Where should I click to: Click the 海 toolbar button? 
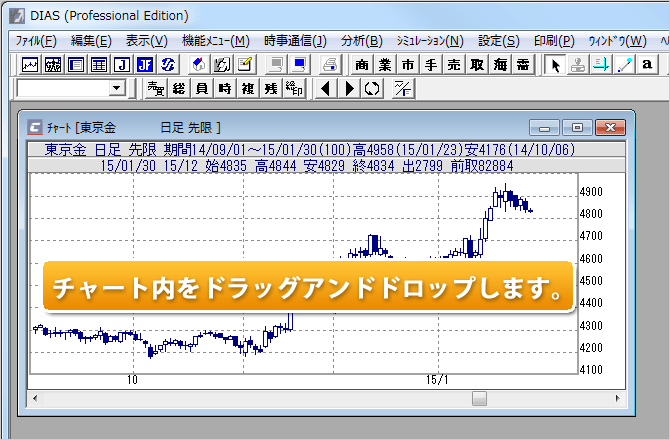[500, 65]
